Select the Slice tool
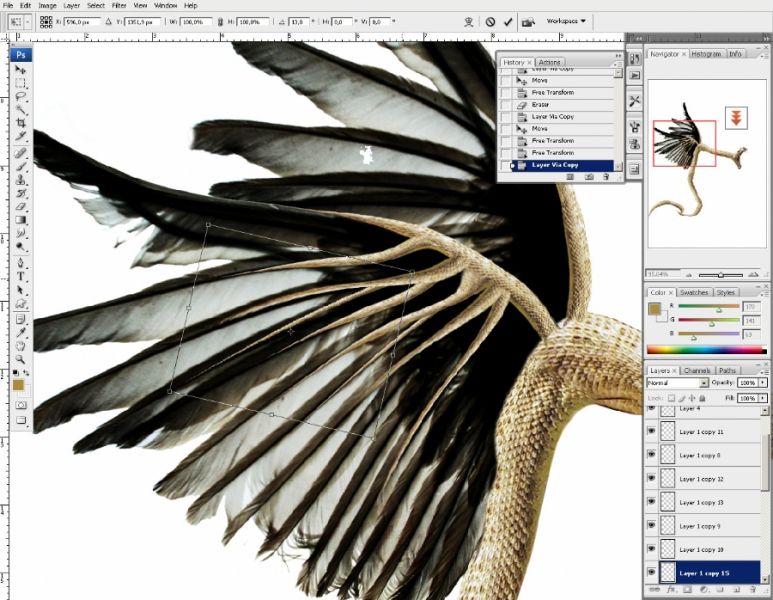This screenshot has height=600, width=773. click(21, 136)
